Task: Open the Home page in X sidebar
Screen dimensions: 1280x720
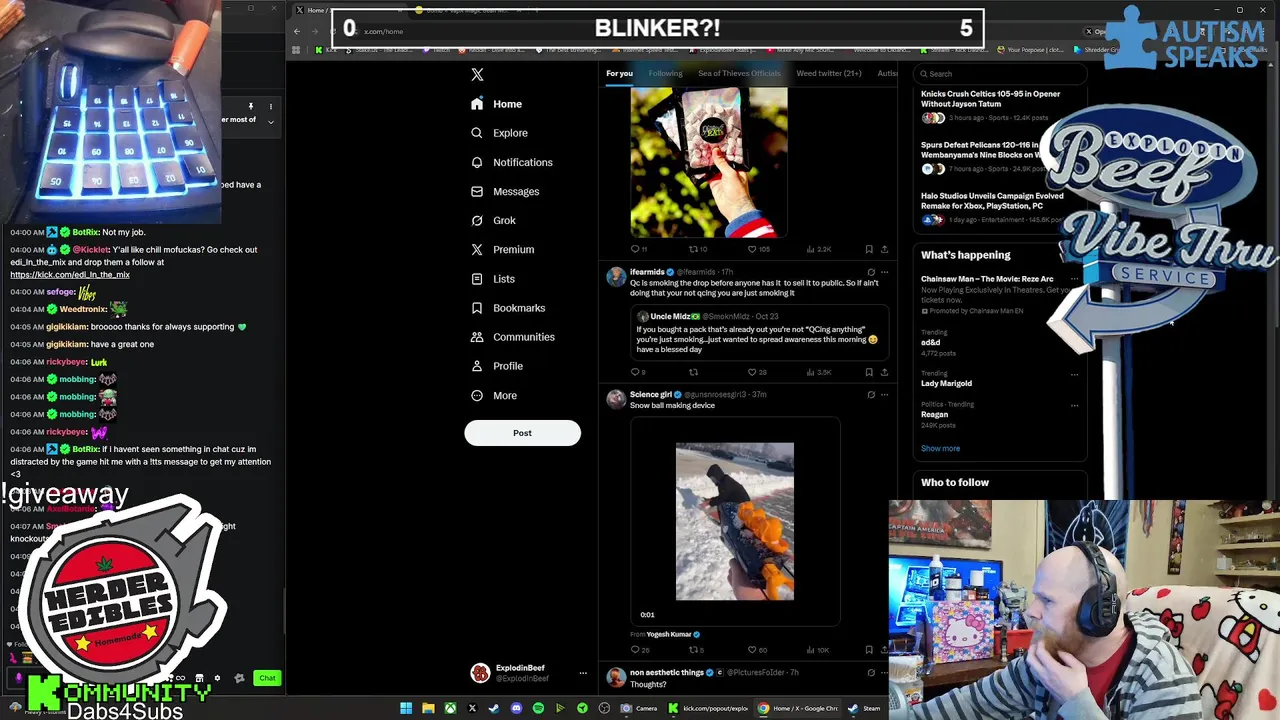Action: click(x=497, y=104)
